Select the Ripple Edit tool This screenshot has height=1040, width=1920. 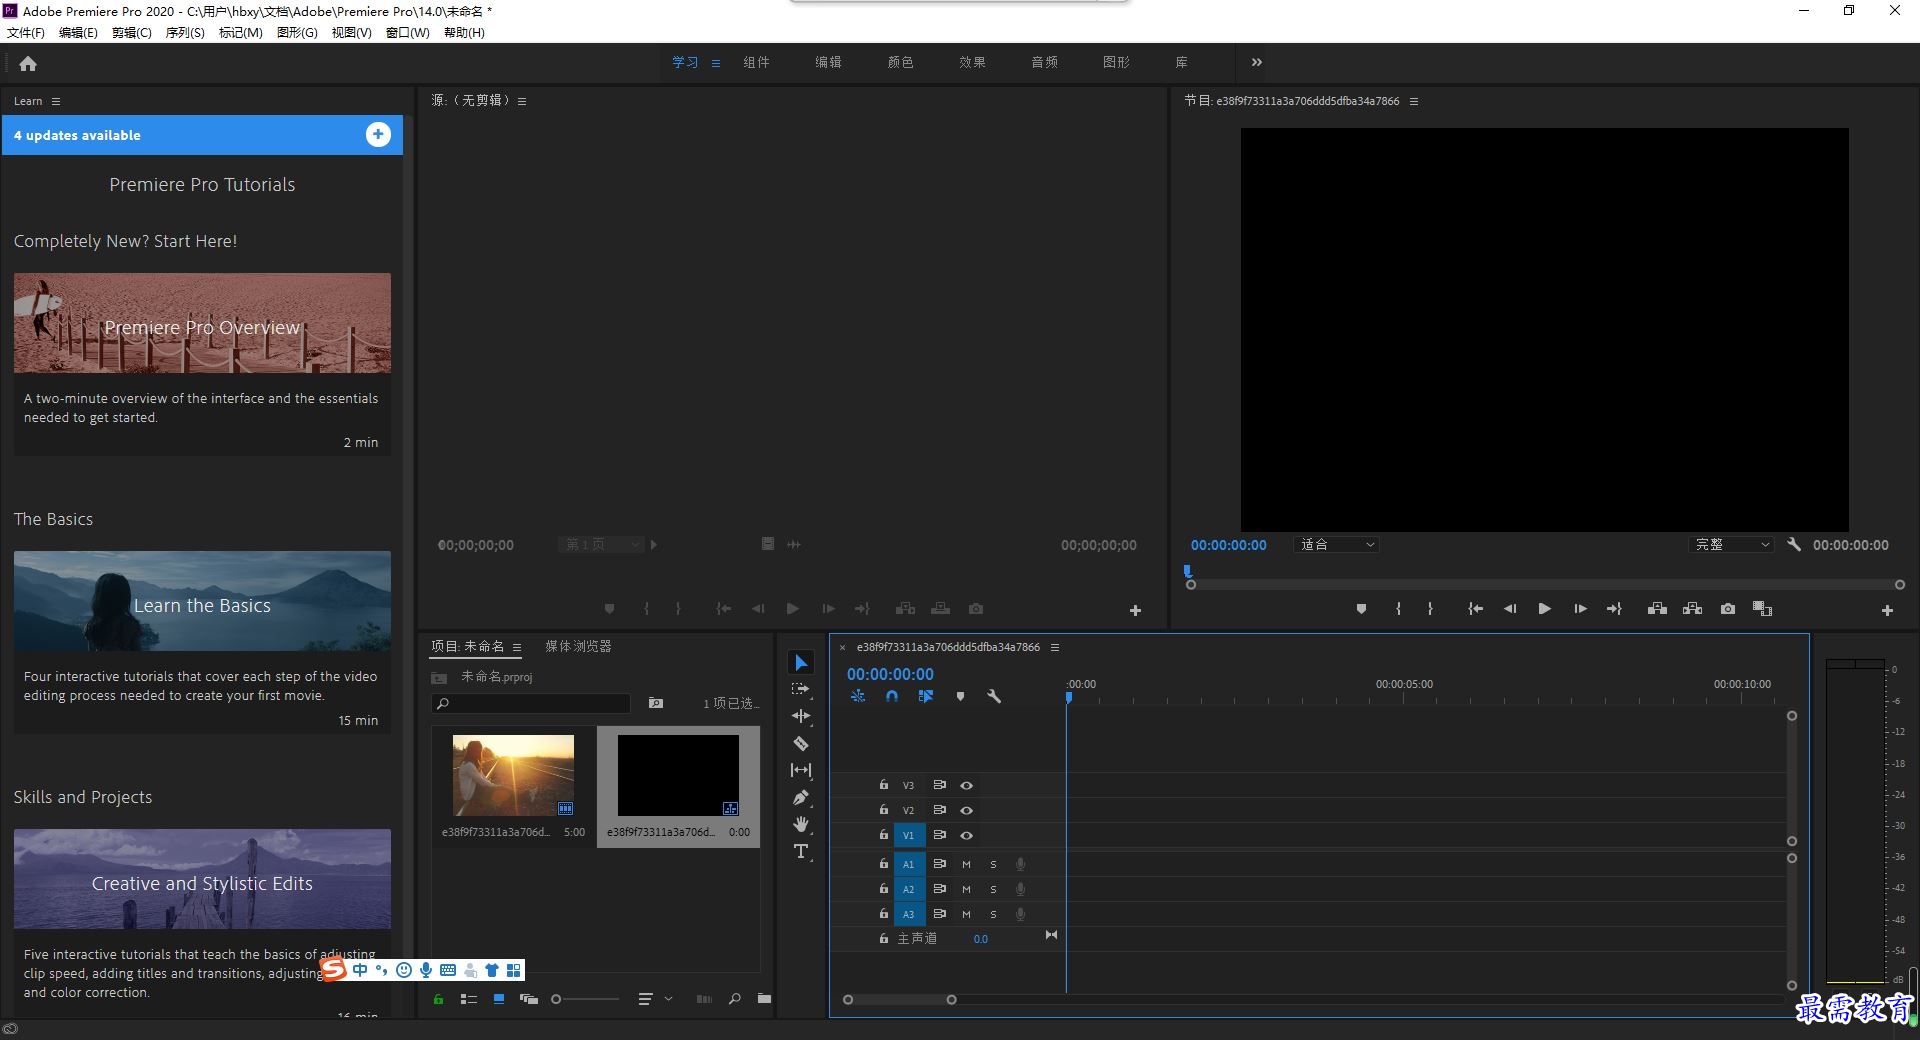tap(801, 716)
